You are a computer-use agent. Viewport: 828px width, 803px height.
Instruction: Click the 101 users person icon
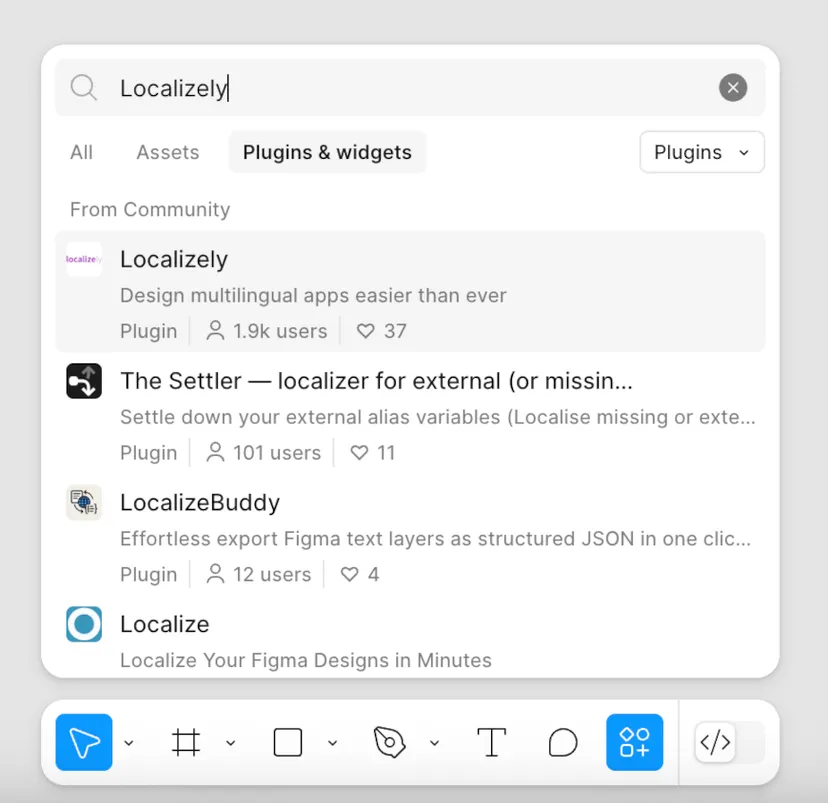[215, 452]
